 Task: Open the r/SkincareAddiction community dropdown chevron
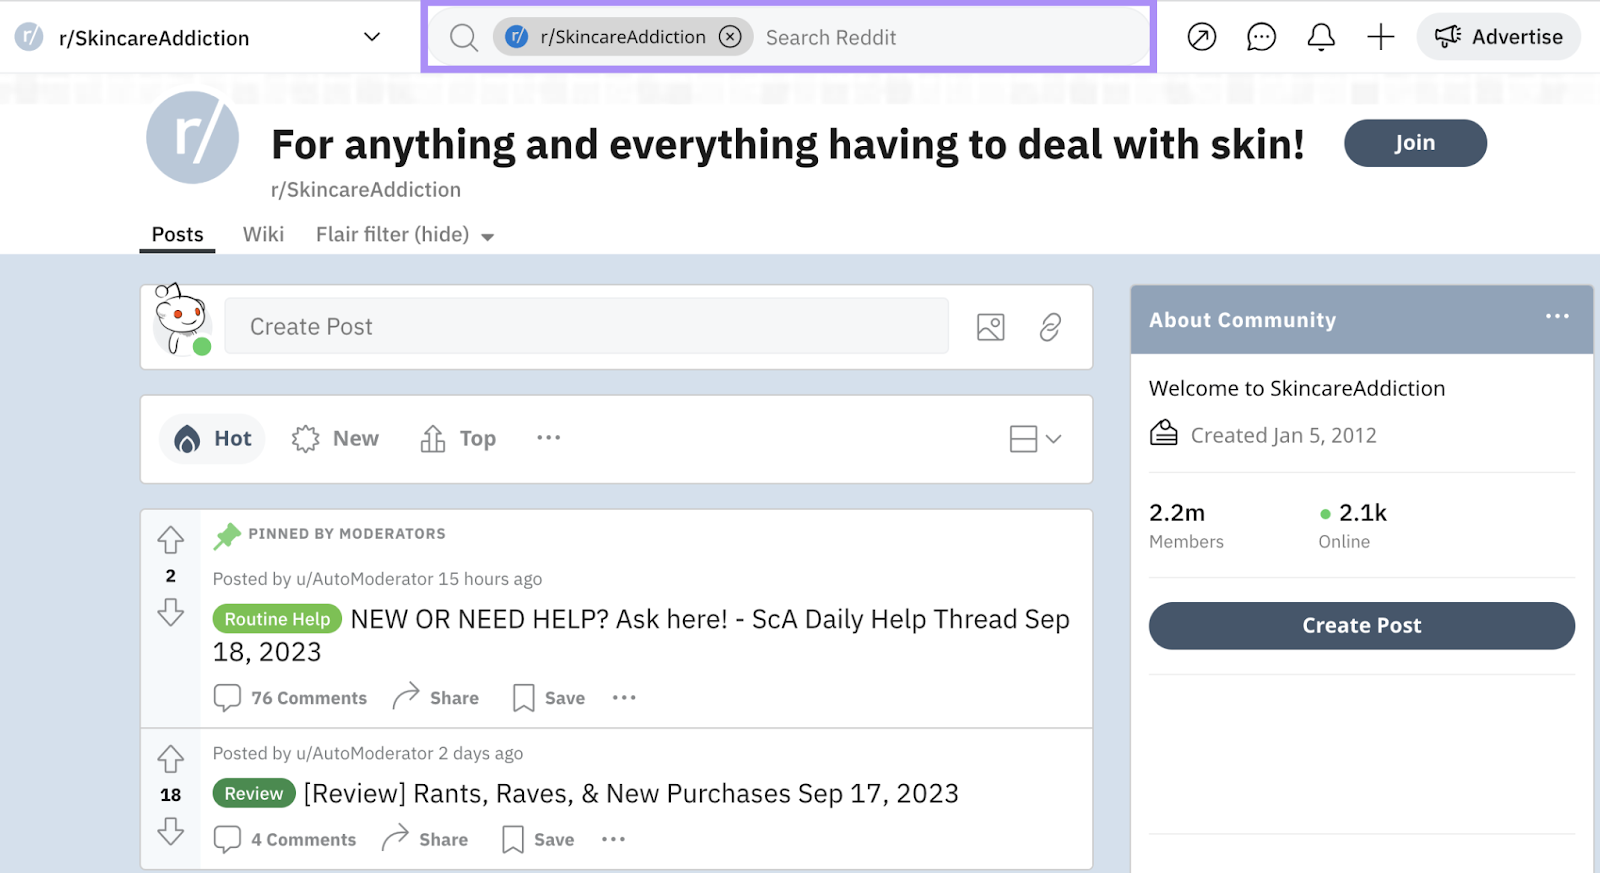(x=372, y=37)
